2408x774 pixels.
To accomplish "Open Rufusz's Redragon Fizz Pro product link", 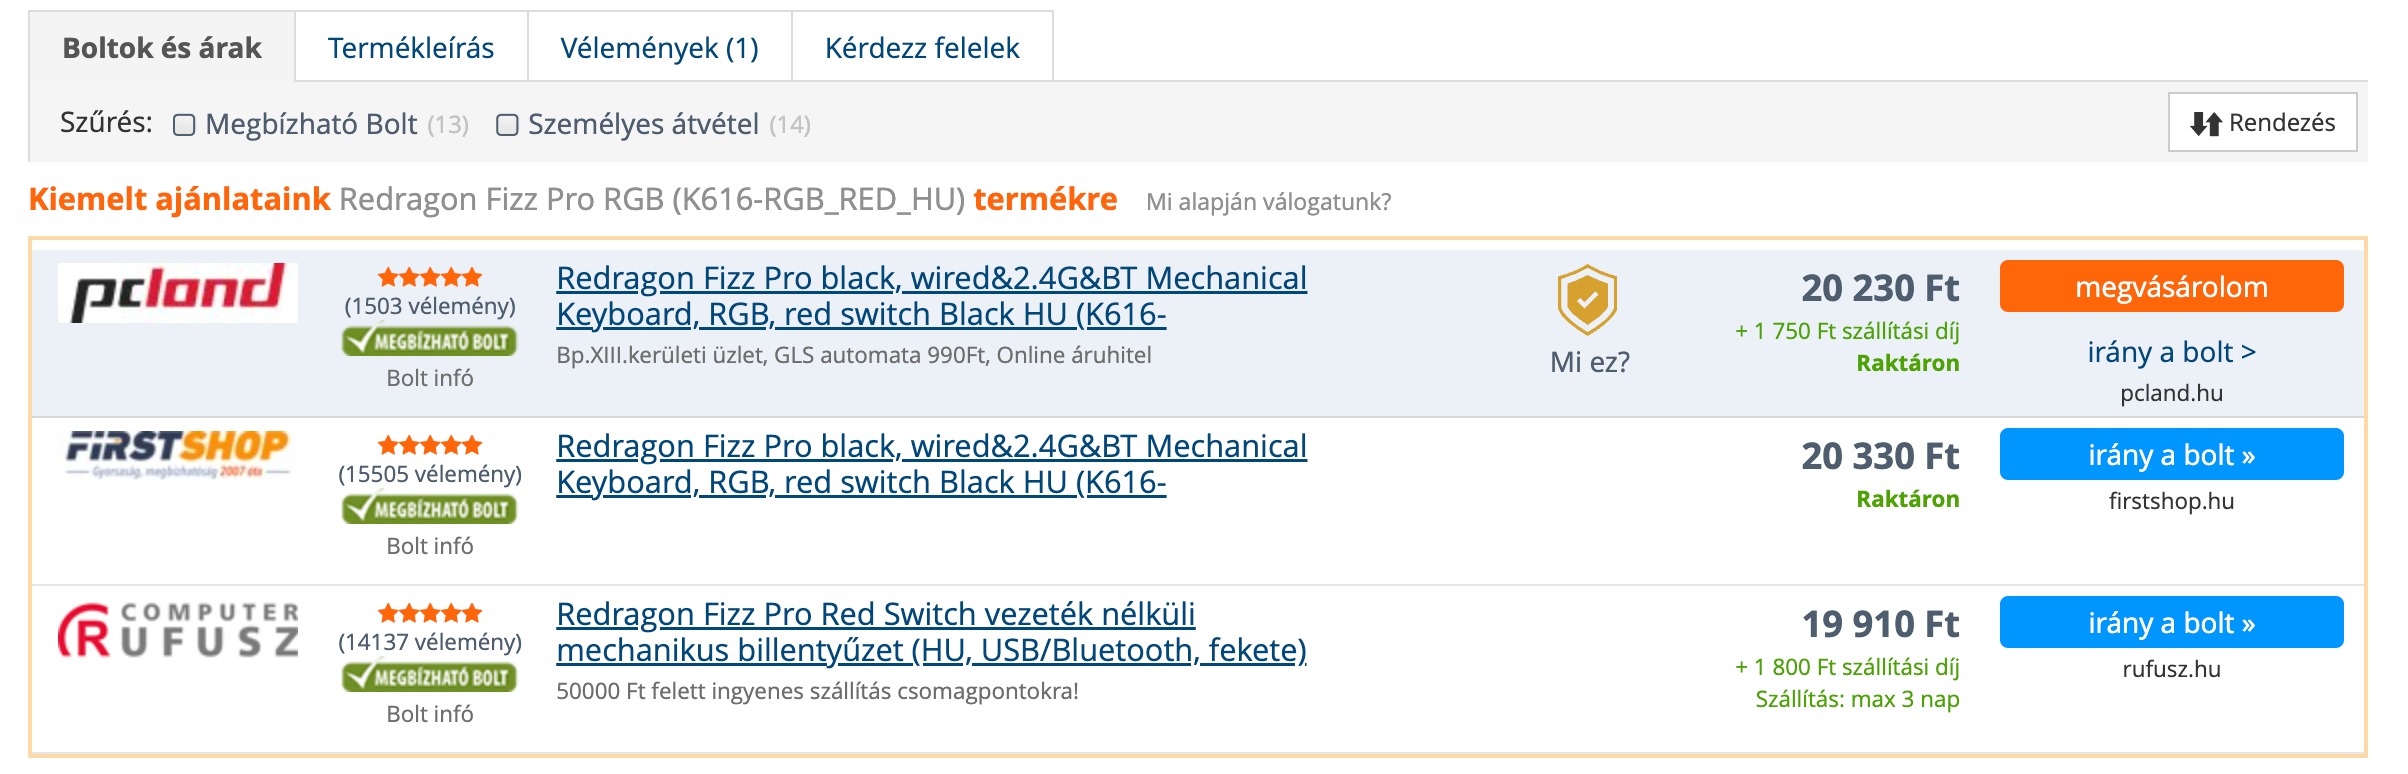I will pyautogui.click(x=931, y=632).
